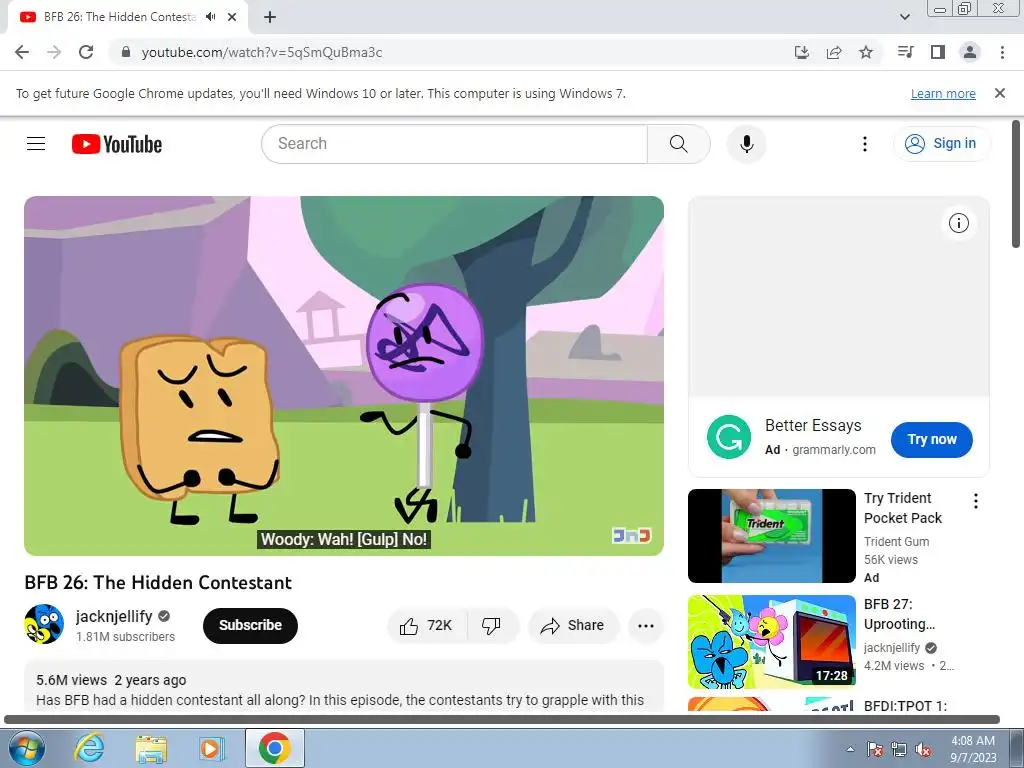Image resolution: width=1024 pixels, height=768 pixels.
Task: Bookmark this page with the star icon
Action: click(x=866, y=52)
